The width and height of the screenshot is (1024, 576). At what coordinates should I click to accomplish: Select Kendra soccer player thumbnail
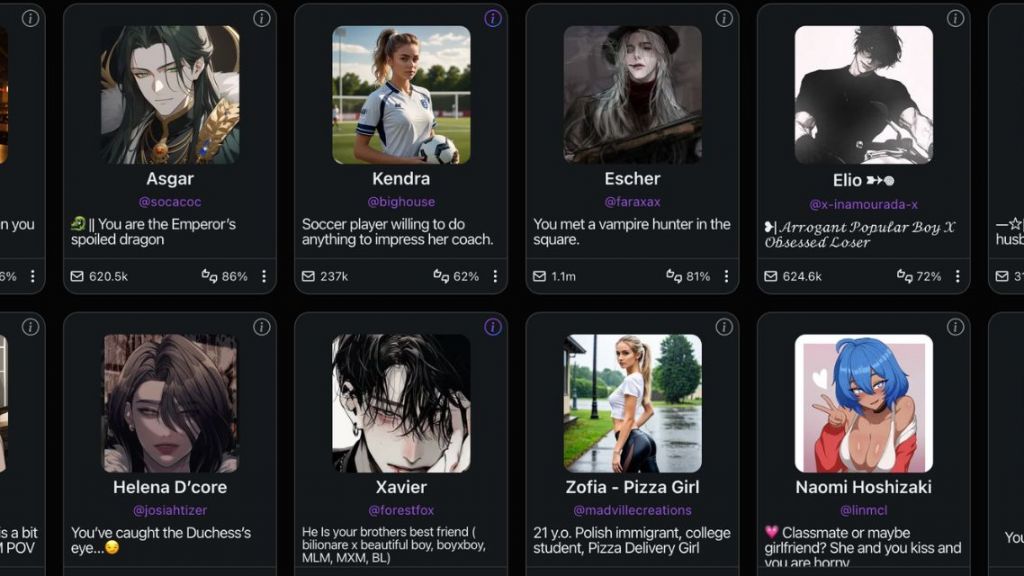pos(401,95)
